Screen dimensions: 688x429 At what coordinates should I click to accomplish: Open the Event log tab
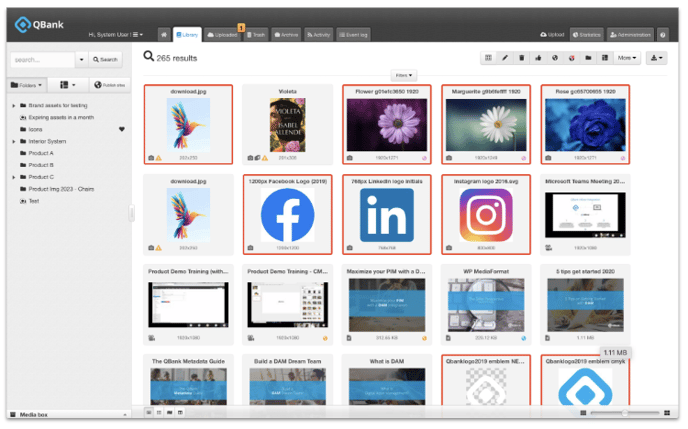click(x=353, y=35)
